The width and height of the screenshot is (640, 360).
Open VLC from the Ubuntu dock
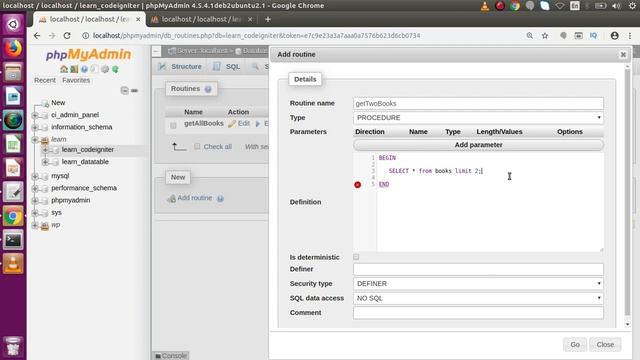click(13, 264)
